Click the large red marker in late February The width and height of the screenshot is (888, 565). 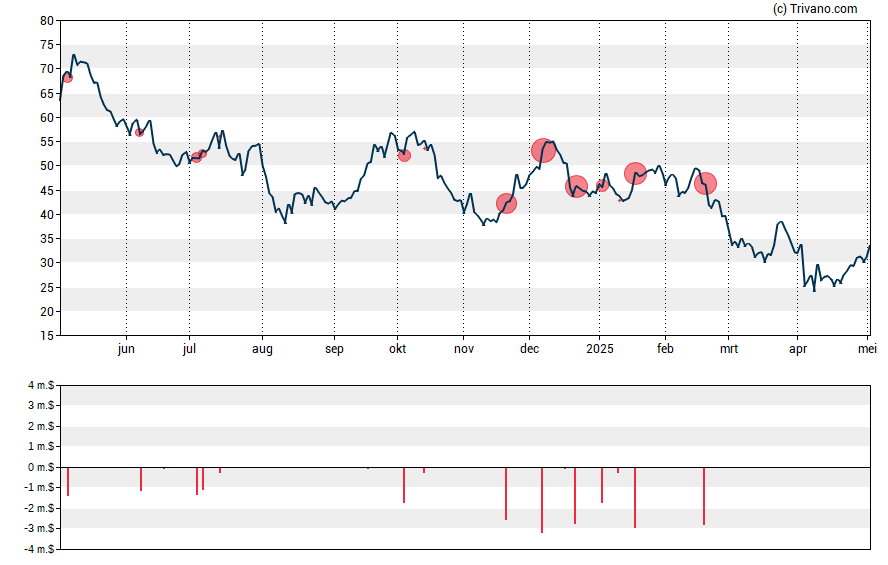[706, 183]
